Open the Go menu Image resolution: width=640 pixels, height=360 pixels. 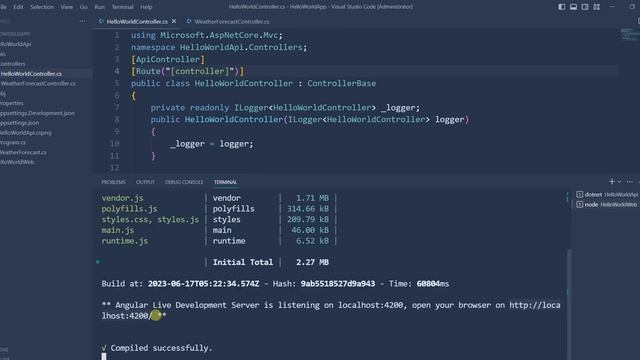pyautogui.click(x=84, y=7)
